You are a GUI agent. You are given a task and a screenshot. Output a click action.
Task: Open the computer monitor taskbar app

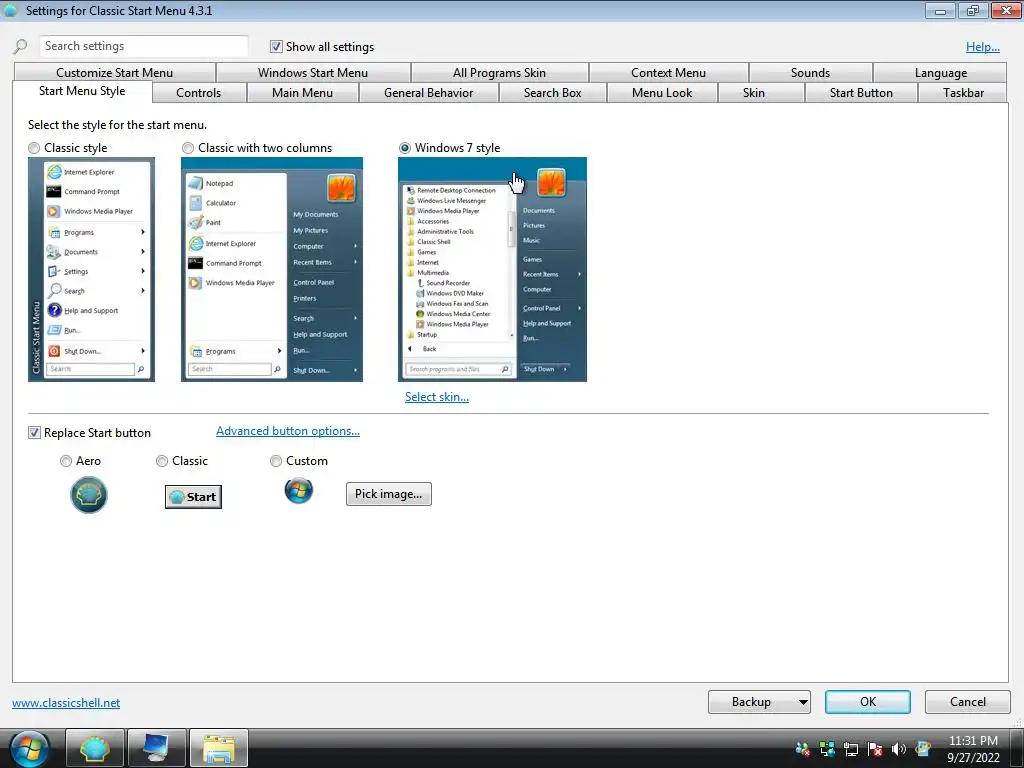tap(157, 748)
